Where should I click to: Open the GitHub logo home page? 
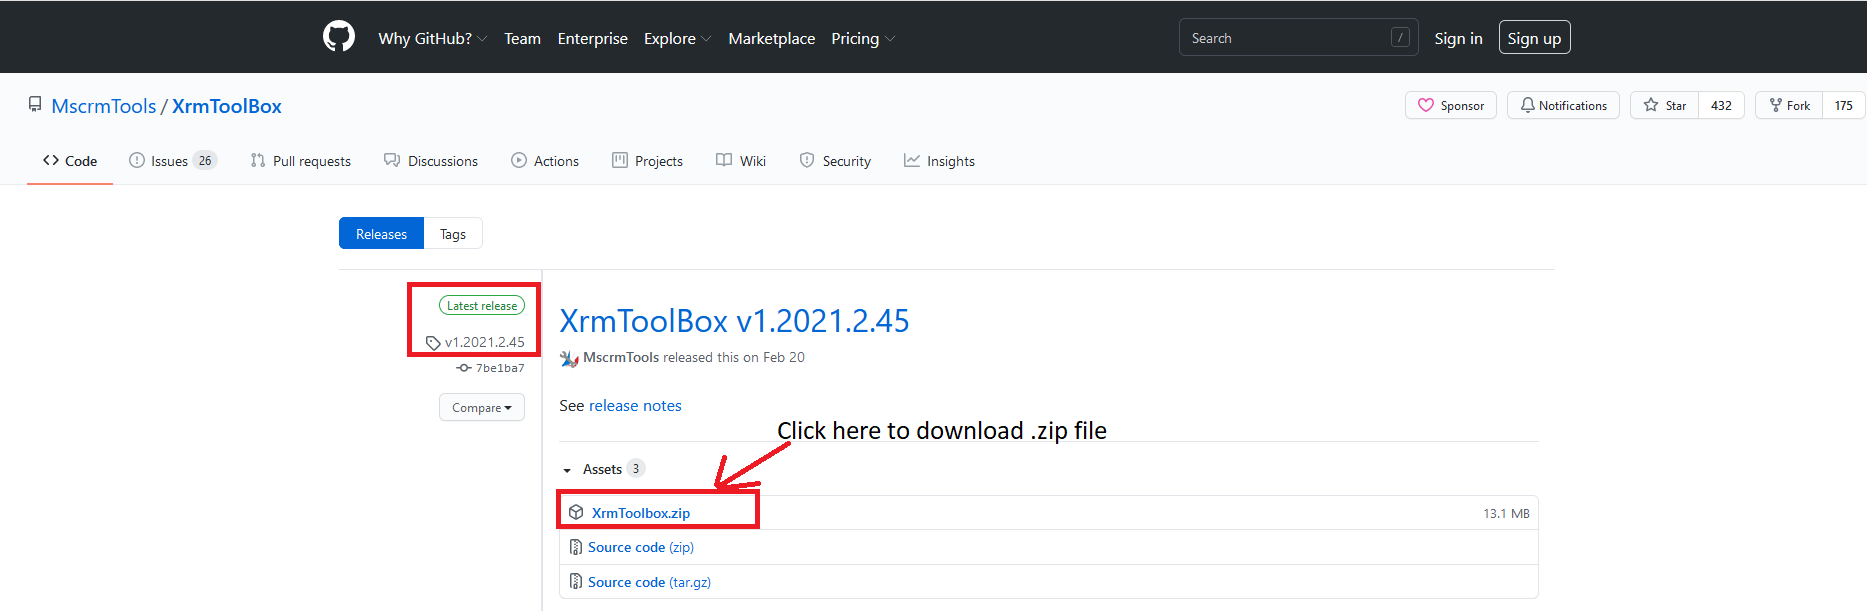(339, 37)
